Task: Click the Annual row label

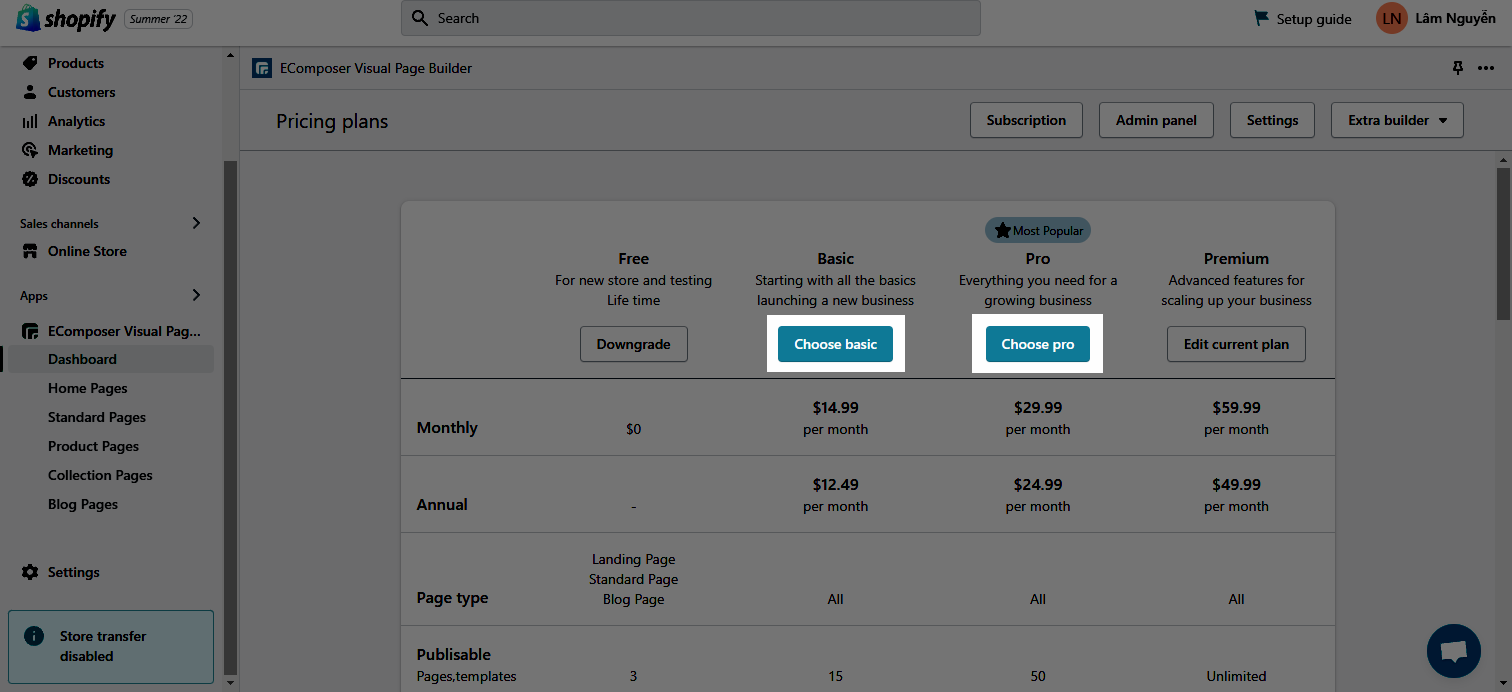Action: [442, 505]
